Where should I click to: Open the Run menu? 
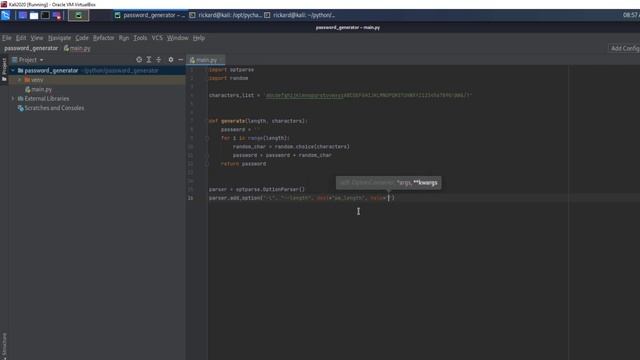(x=124, y=38)
